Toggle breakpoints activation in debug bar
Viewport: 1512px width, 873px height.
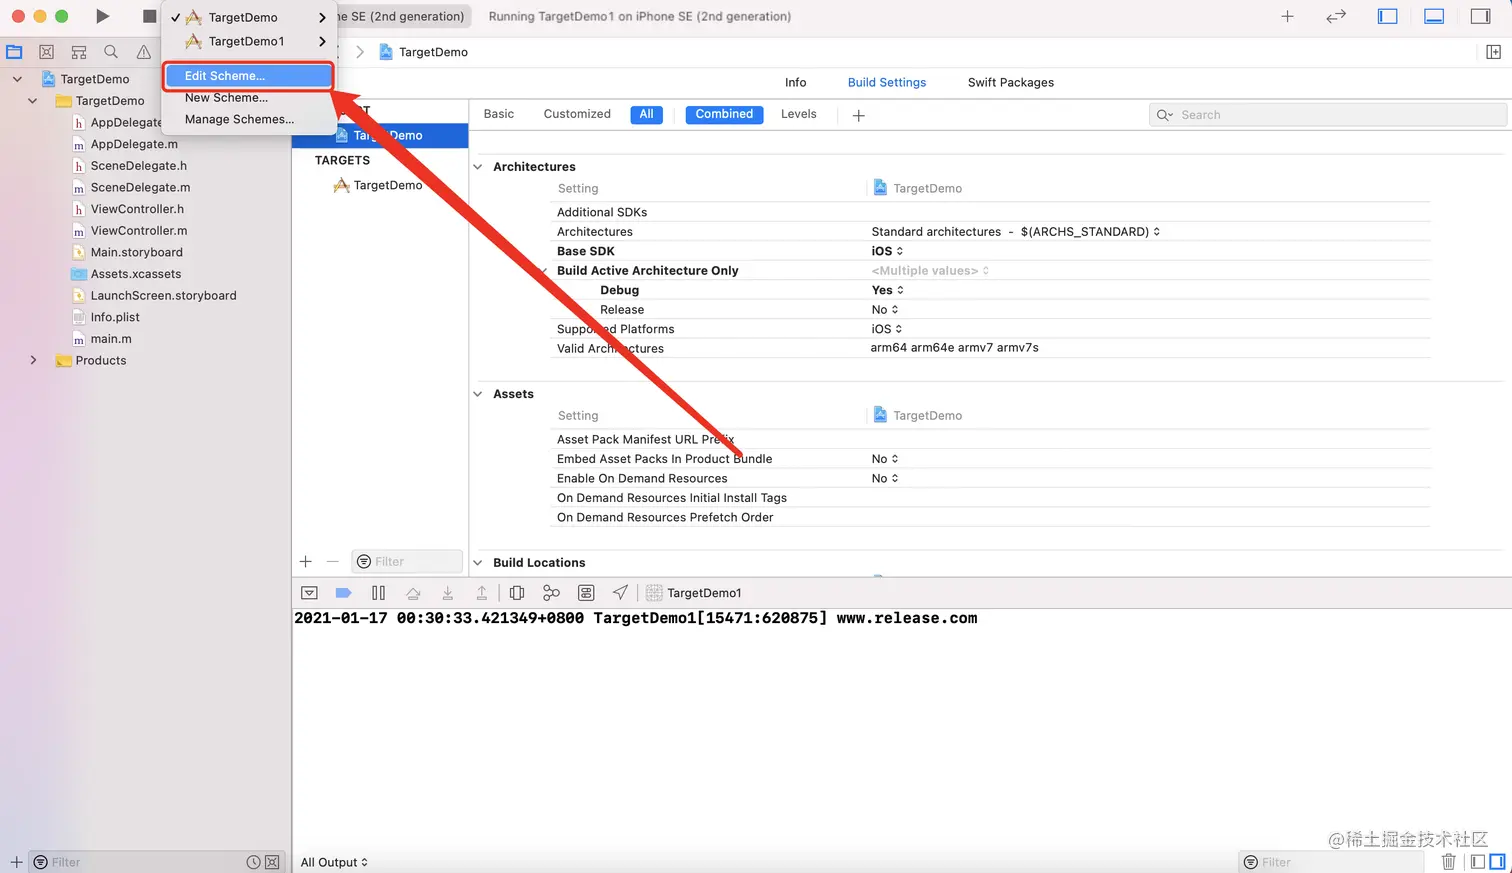(x=343, y=593)
